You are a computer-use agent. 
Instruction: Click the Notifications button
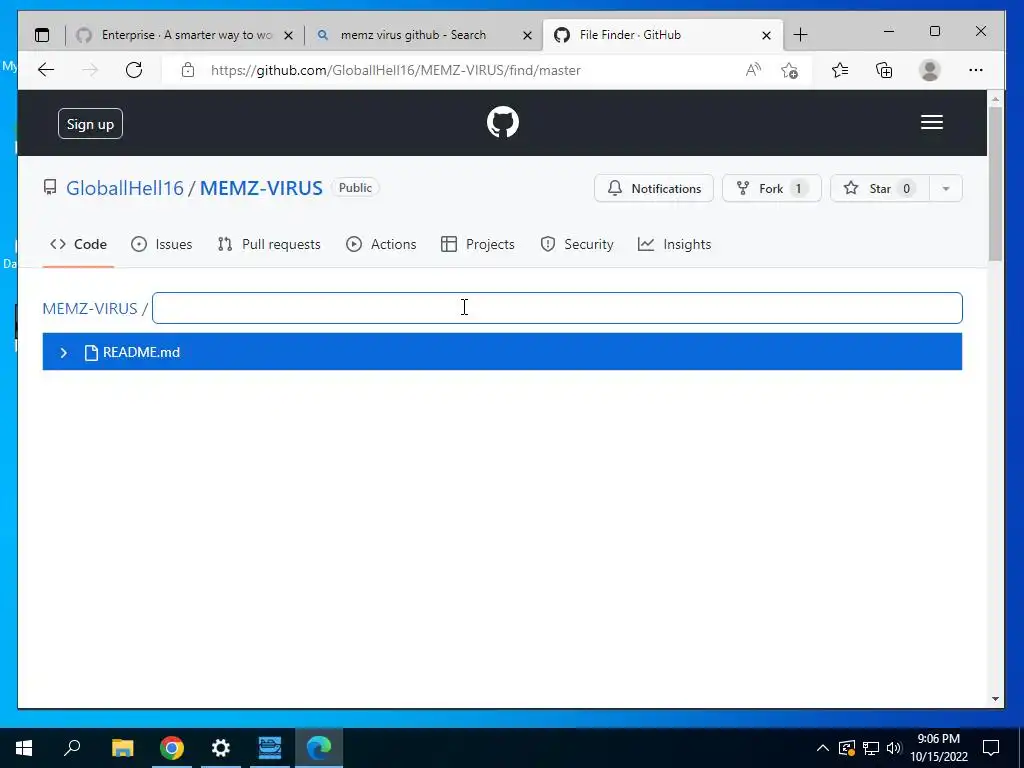[654, 189]
